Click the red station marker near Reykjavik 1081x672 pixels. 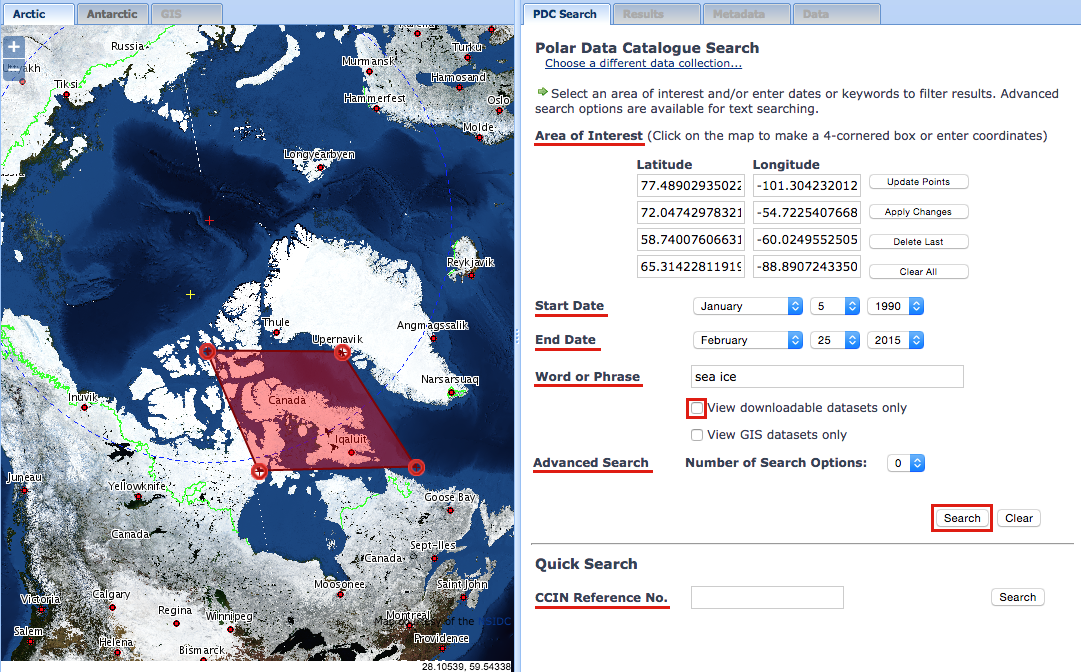[x=471, y=275]
